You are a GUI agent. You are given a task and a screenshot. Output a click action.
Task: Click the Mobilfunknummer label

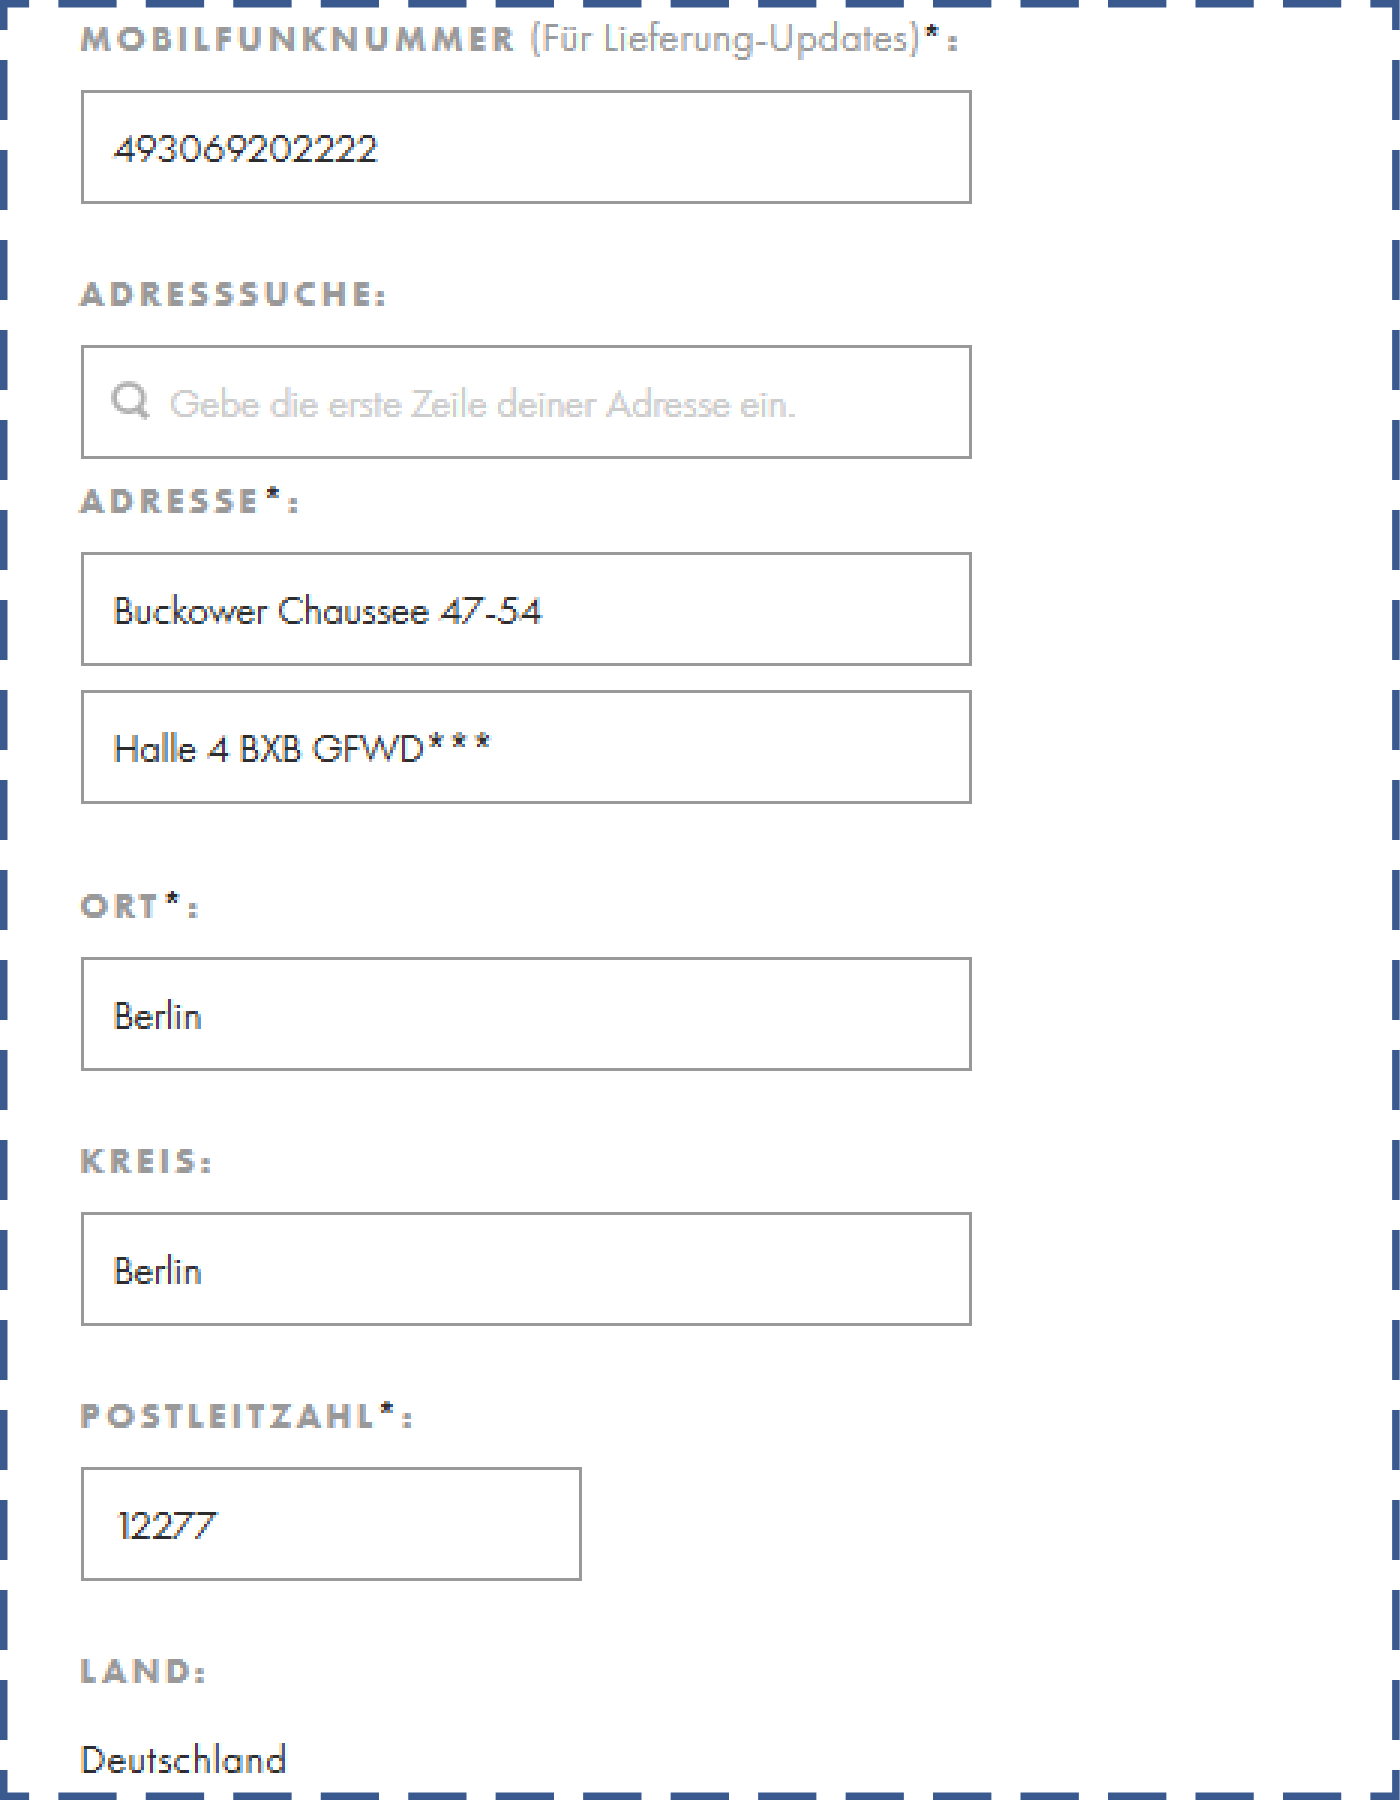297,40
